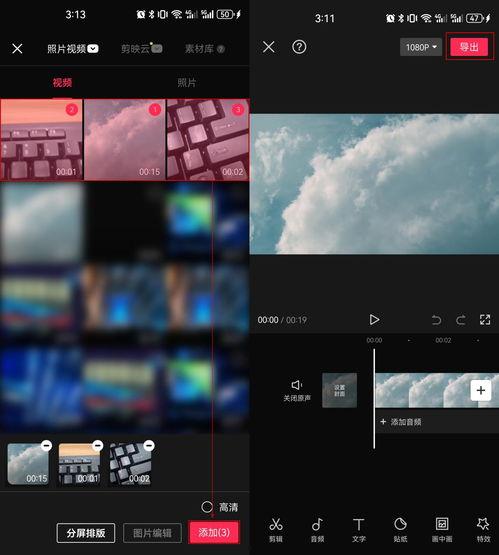Screen dimensions: 499x555
Task: Open the 剪辑 scissors tool
Action: click(x=276, y=530)
